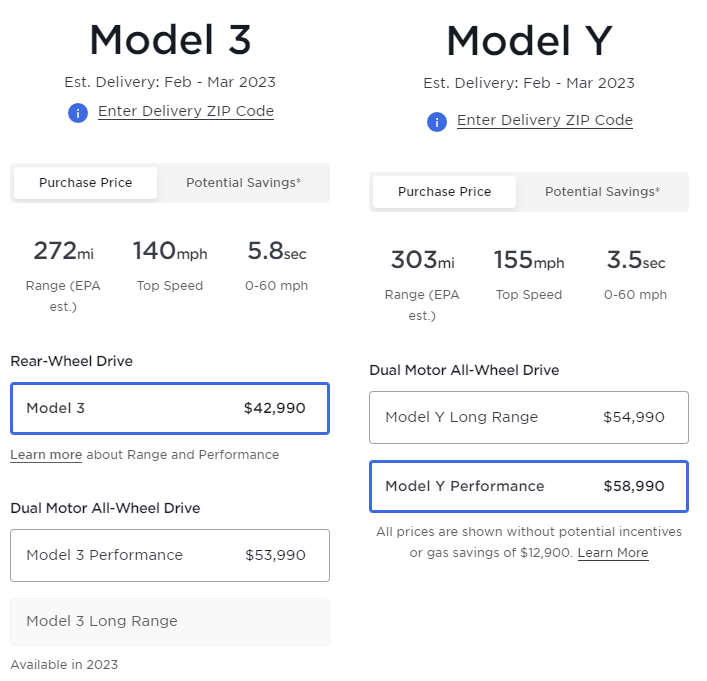Screen dimensions: 707x681
Task: Select Model Y Purchase Price tab
Action: click(x=444, y=192)
